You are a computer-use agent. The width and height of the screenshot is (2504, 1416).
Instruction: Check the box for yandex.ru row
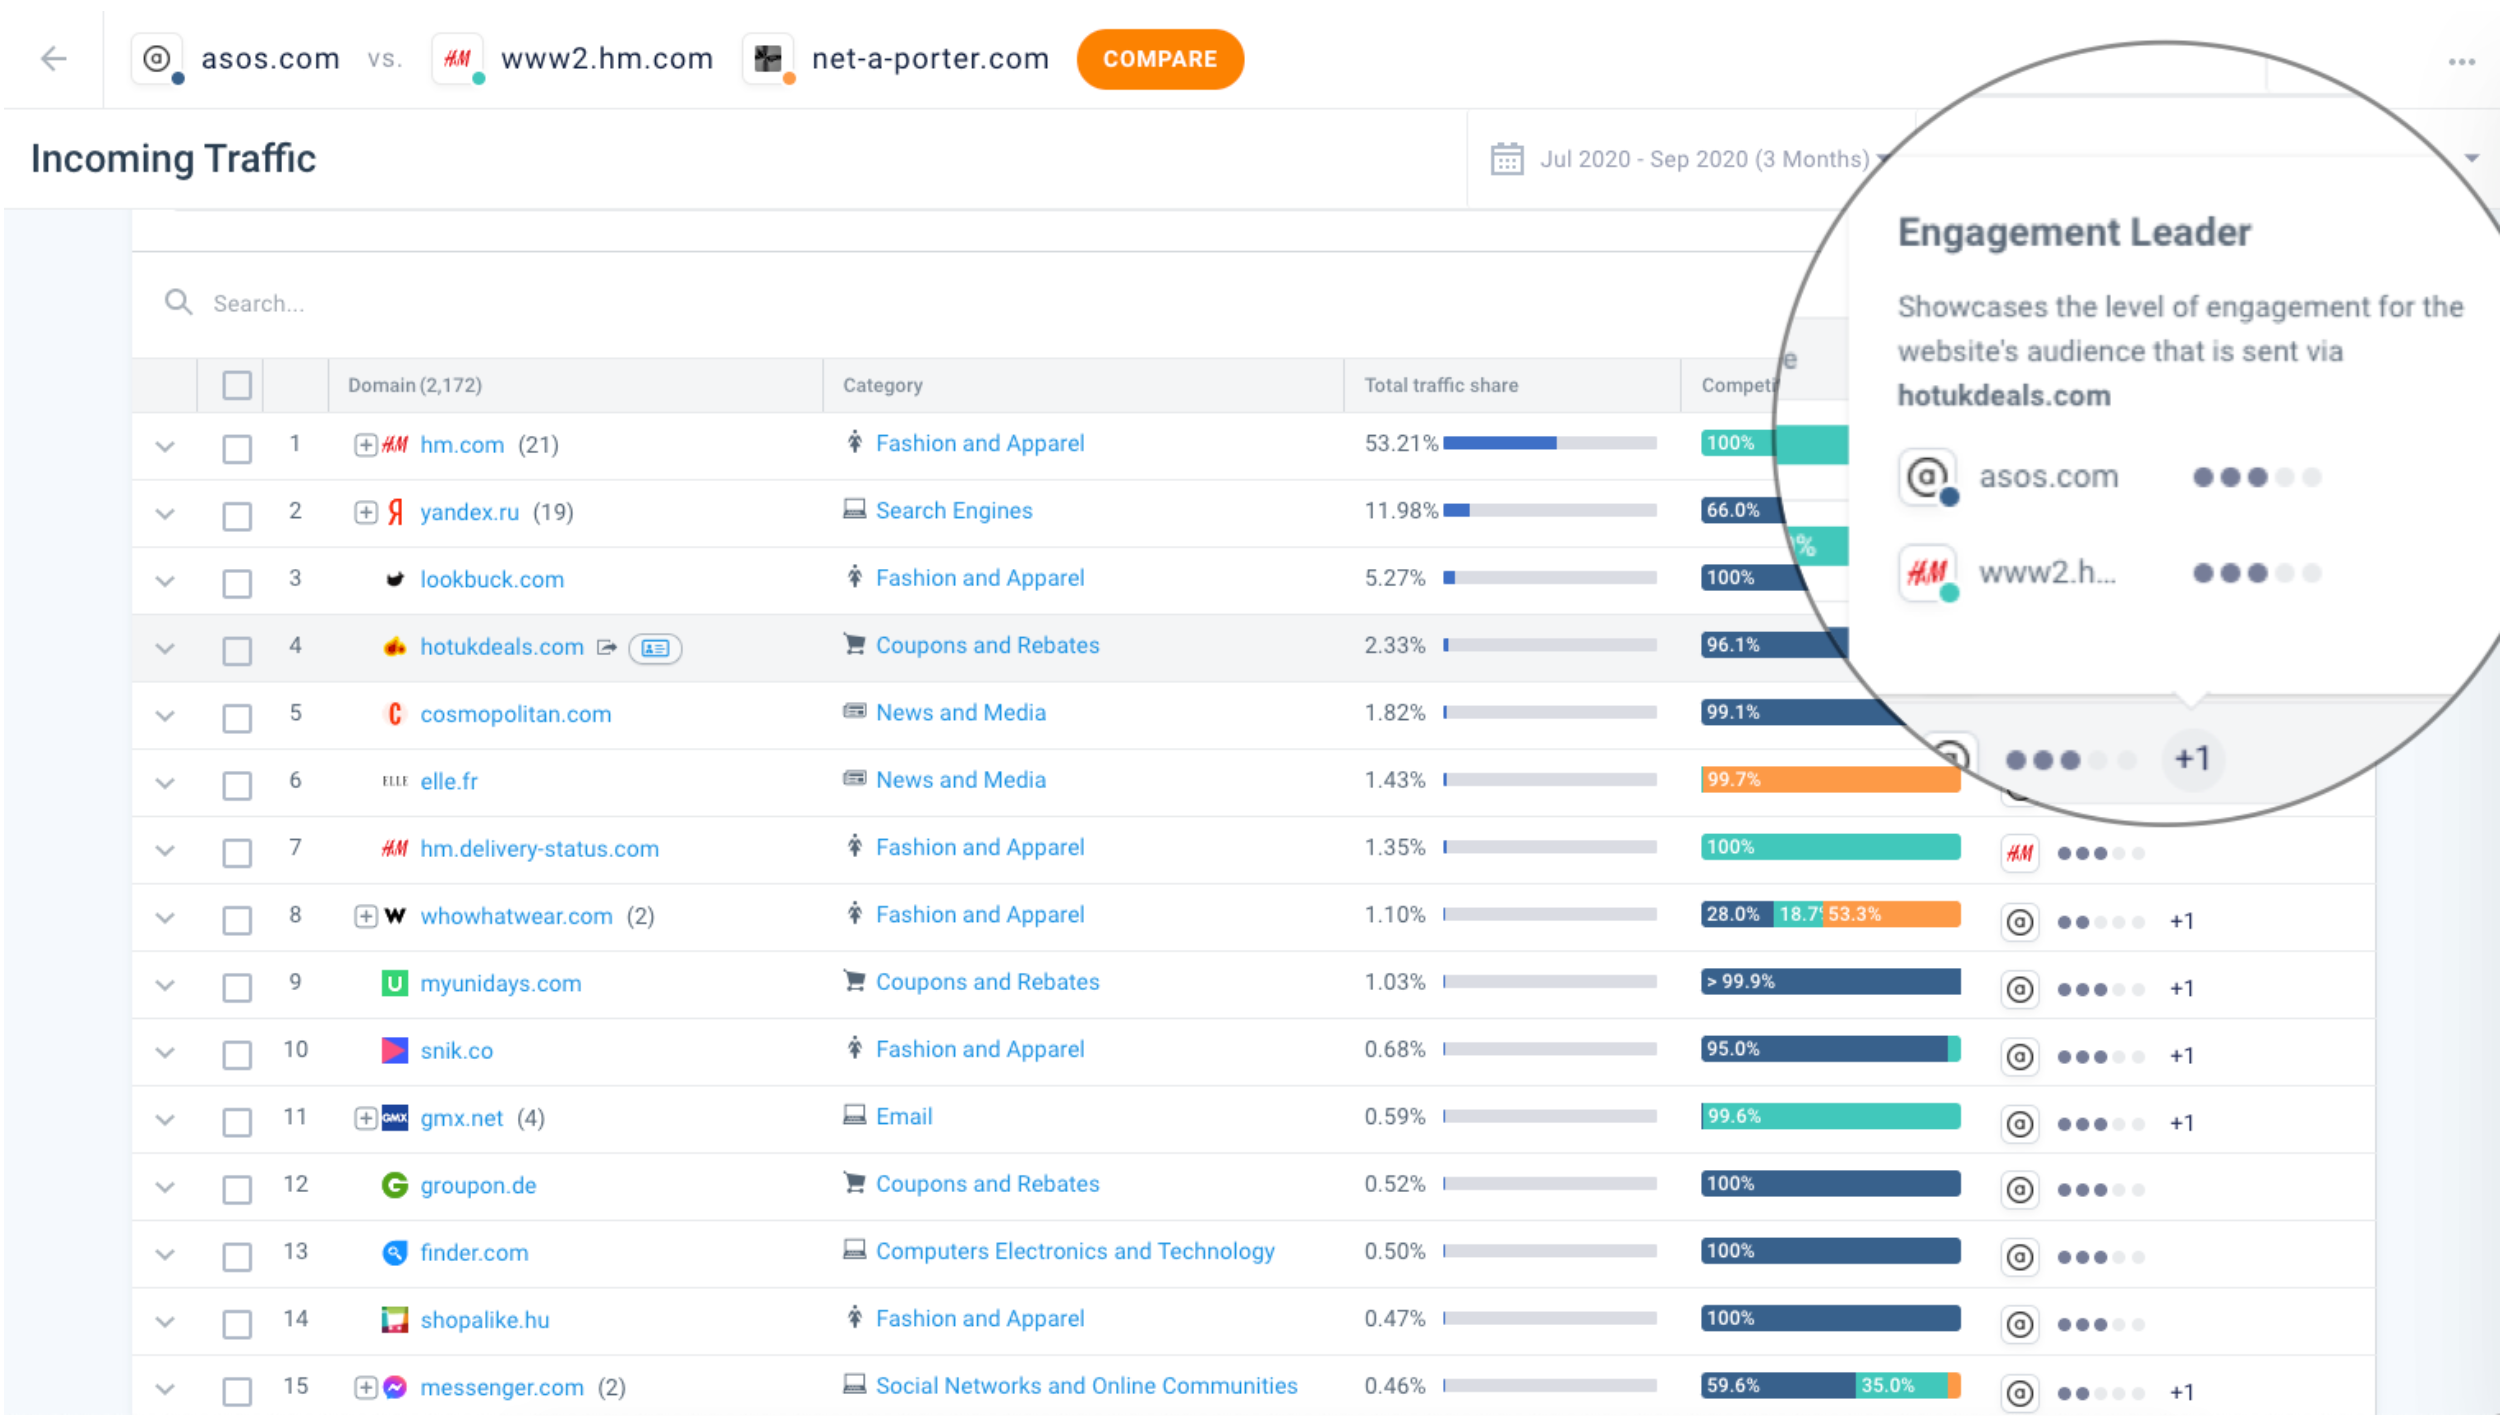(x=237, y=516)
